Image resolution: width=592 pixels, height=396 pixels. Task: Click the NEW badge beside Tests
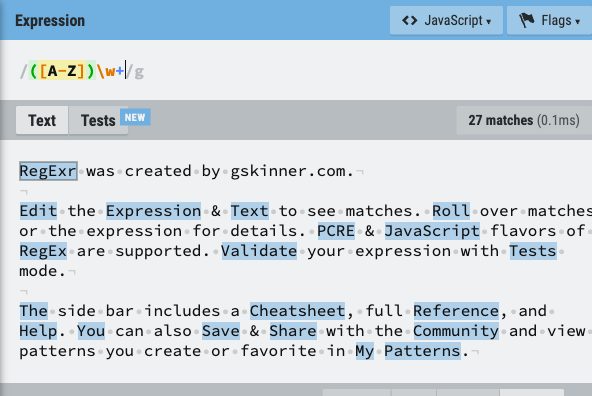pos(135,117)
